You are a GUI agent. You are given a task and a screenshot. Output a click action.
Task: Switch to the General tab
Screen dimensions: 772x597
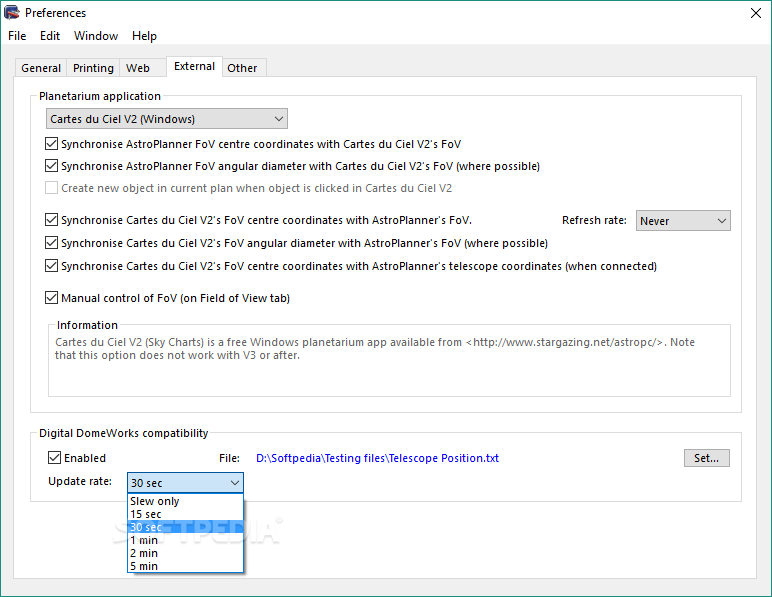coord(41,68)
